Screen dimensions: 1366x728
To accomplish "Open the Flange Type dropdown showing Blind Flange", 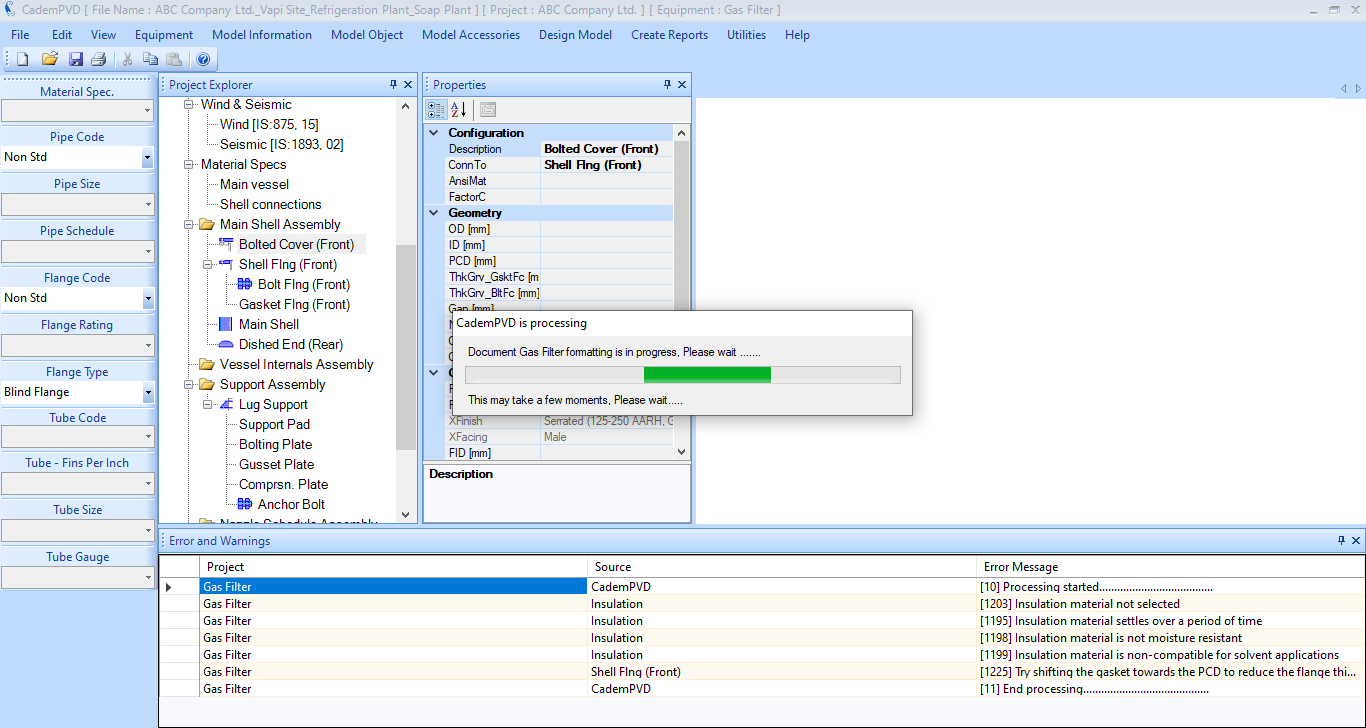I will [147, 392].
